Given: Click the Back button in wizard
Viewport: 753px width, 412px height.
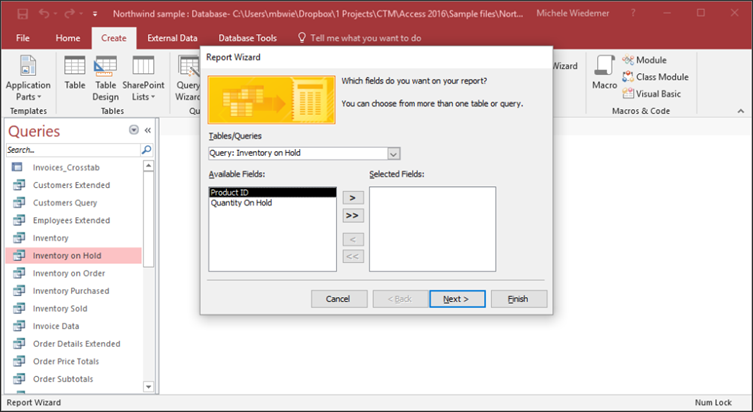Looking at the screenshot, I should click(400, 299).
